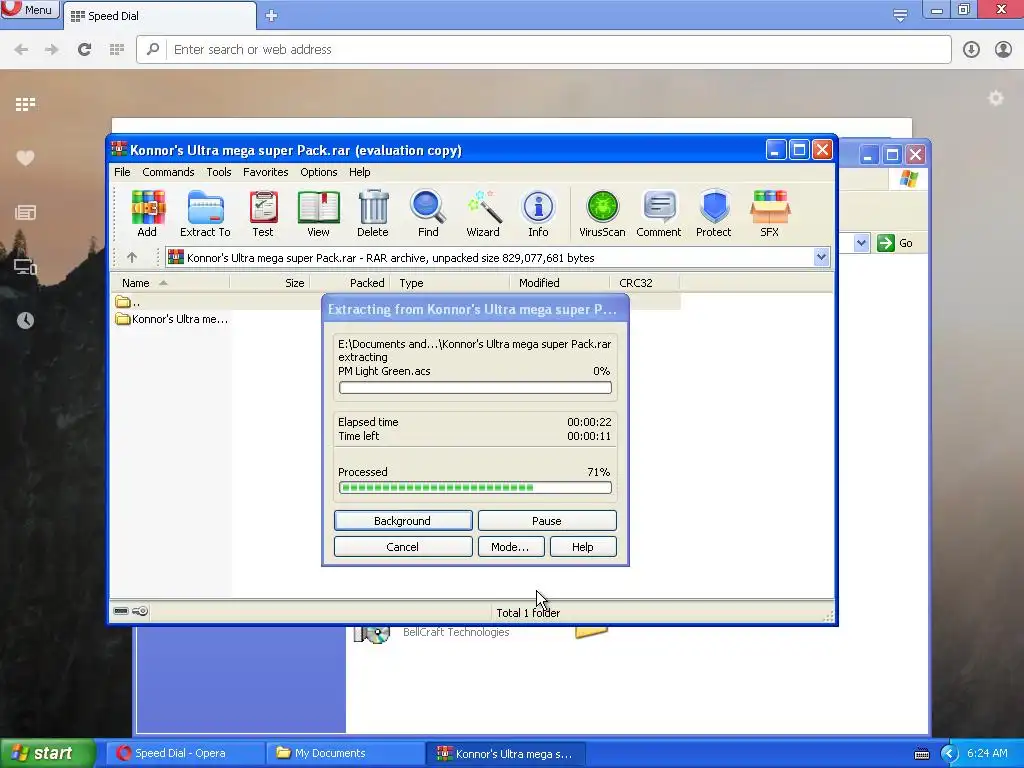Image resolution: width=1024 pixels, height=768 pixels.
Task: Switch to My Documents taskbar button
Action: point(345,753)
